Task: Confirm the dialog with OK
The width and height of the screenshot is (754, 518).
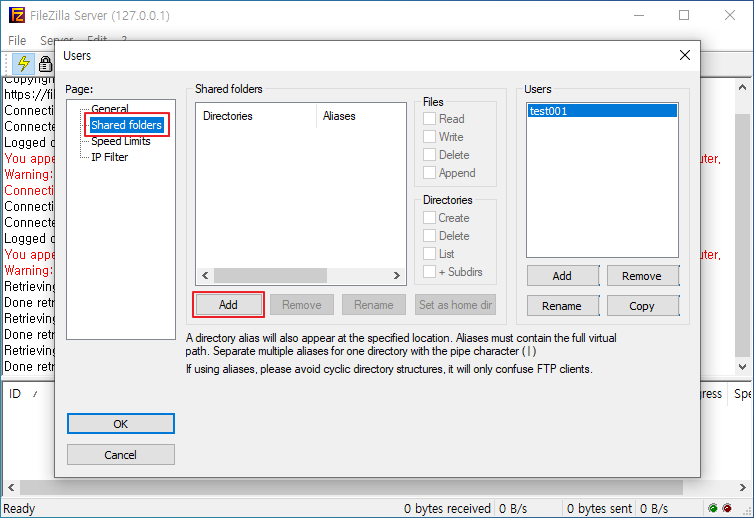Action: point(121,424)
